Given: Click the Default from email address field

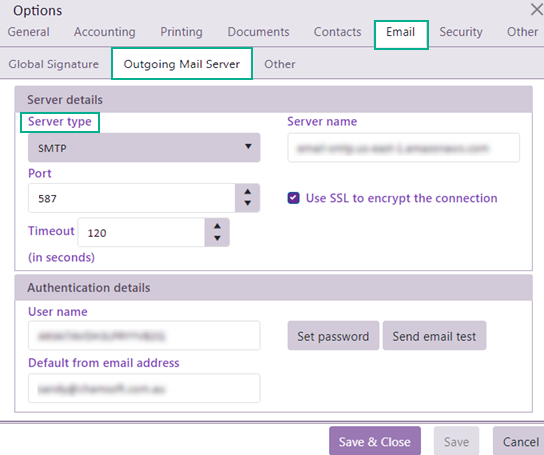Looking at the screenshot, I should point(144,388).
